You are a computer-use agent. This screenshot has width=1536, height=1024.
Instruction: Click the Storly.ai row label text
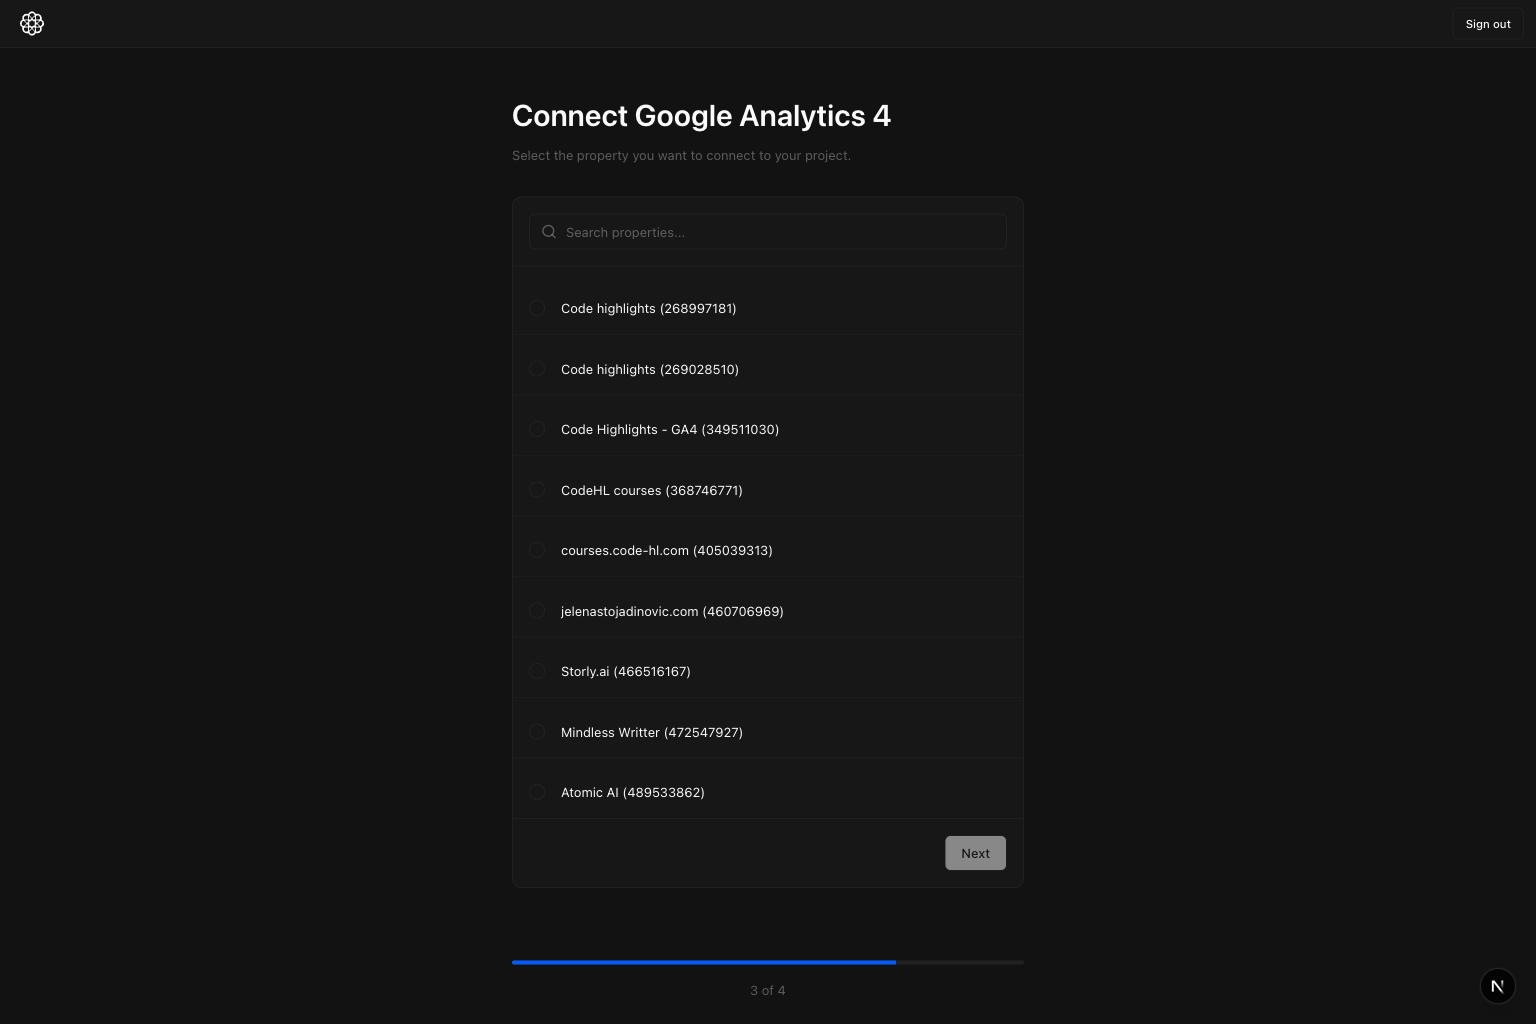(626, 671)
